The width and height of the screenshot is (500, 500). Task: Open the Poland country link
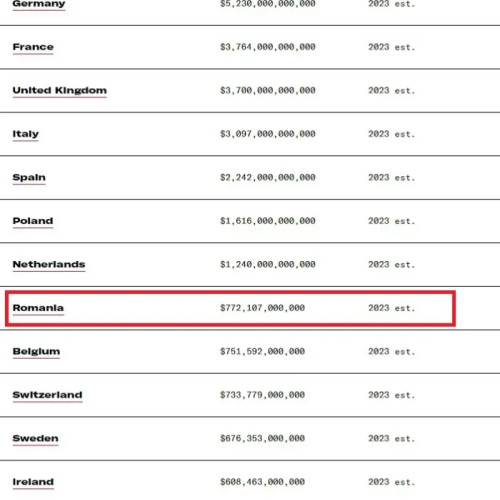click(33, 221)
